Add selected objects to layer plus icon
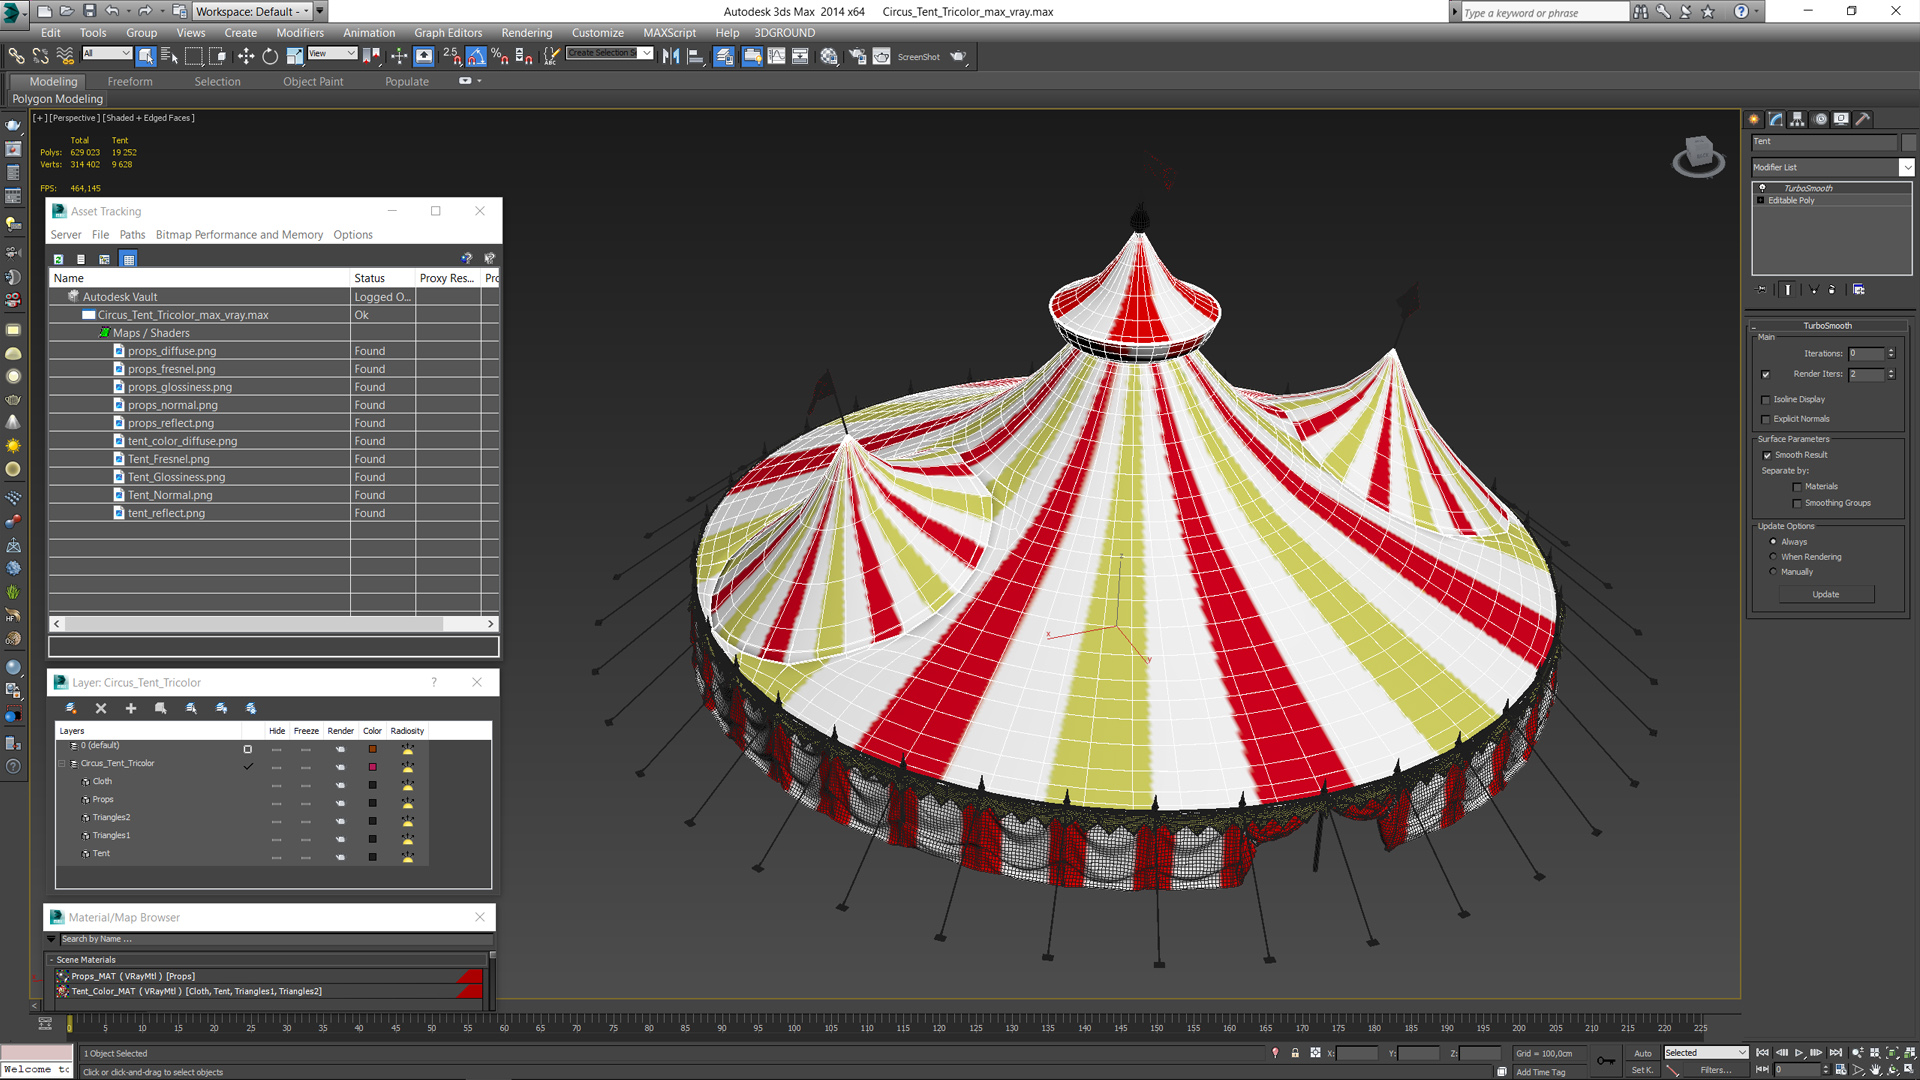Image resolution: width=1920 pixels, height=1080 pixels. [x=131, y=708]
